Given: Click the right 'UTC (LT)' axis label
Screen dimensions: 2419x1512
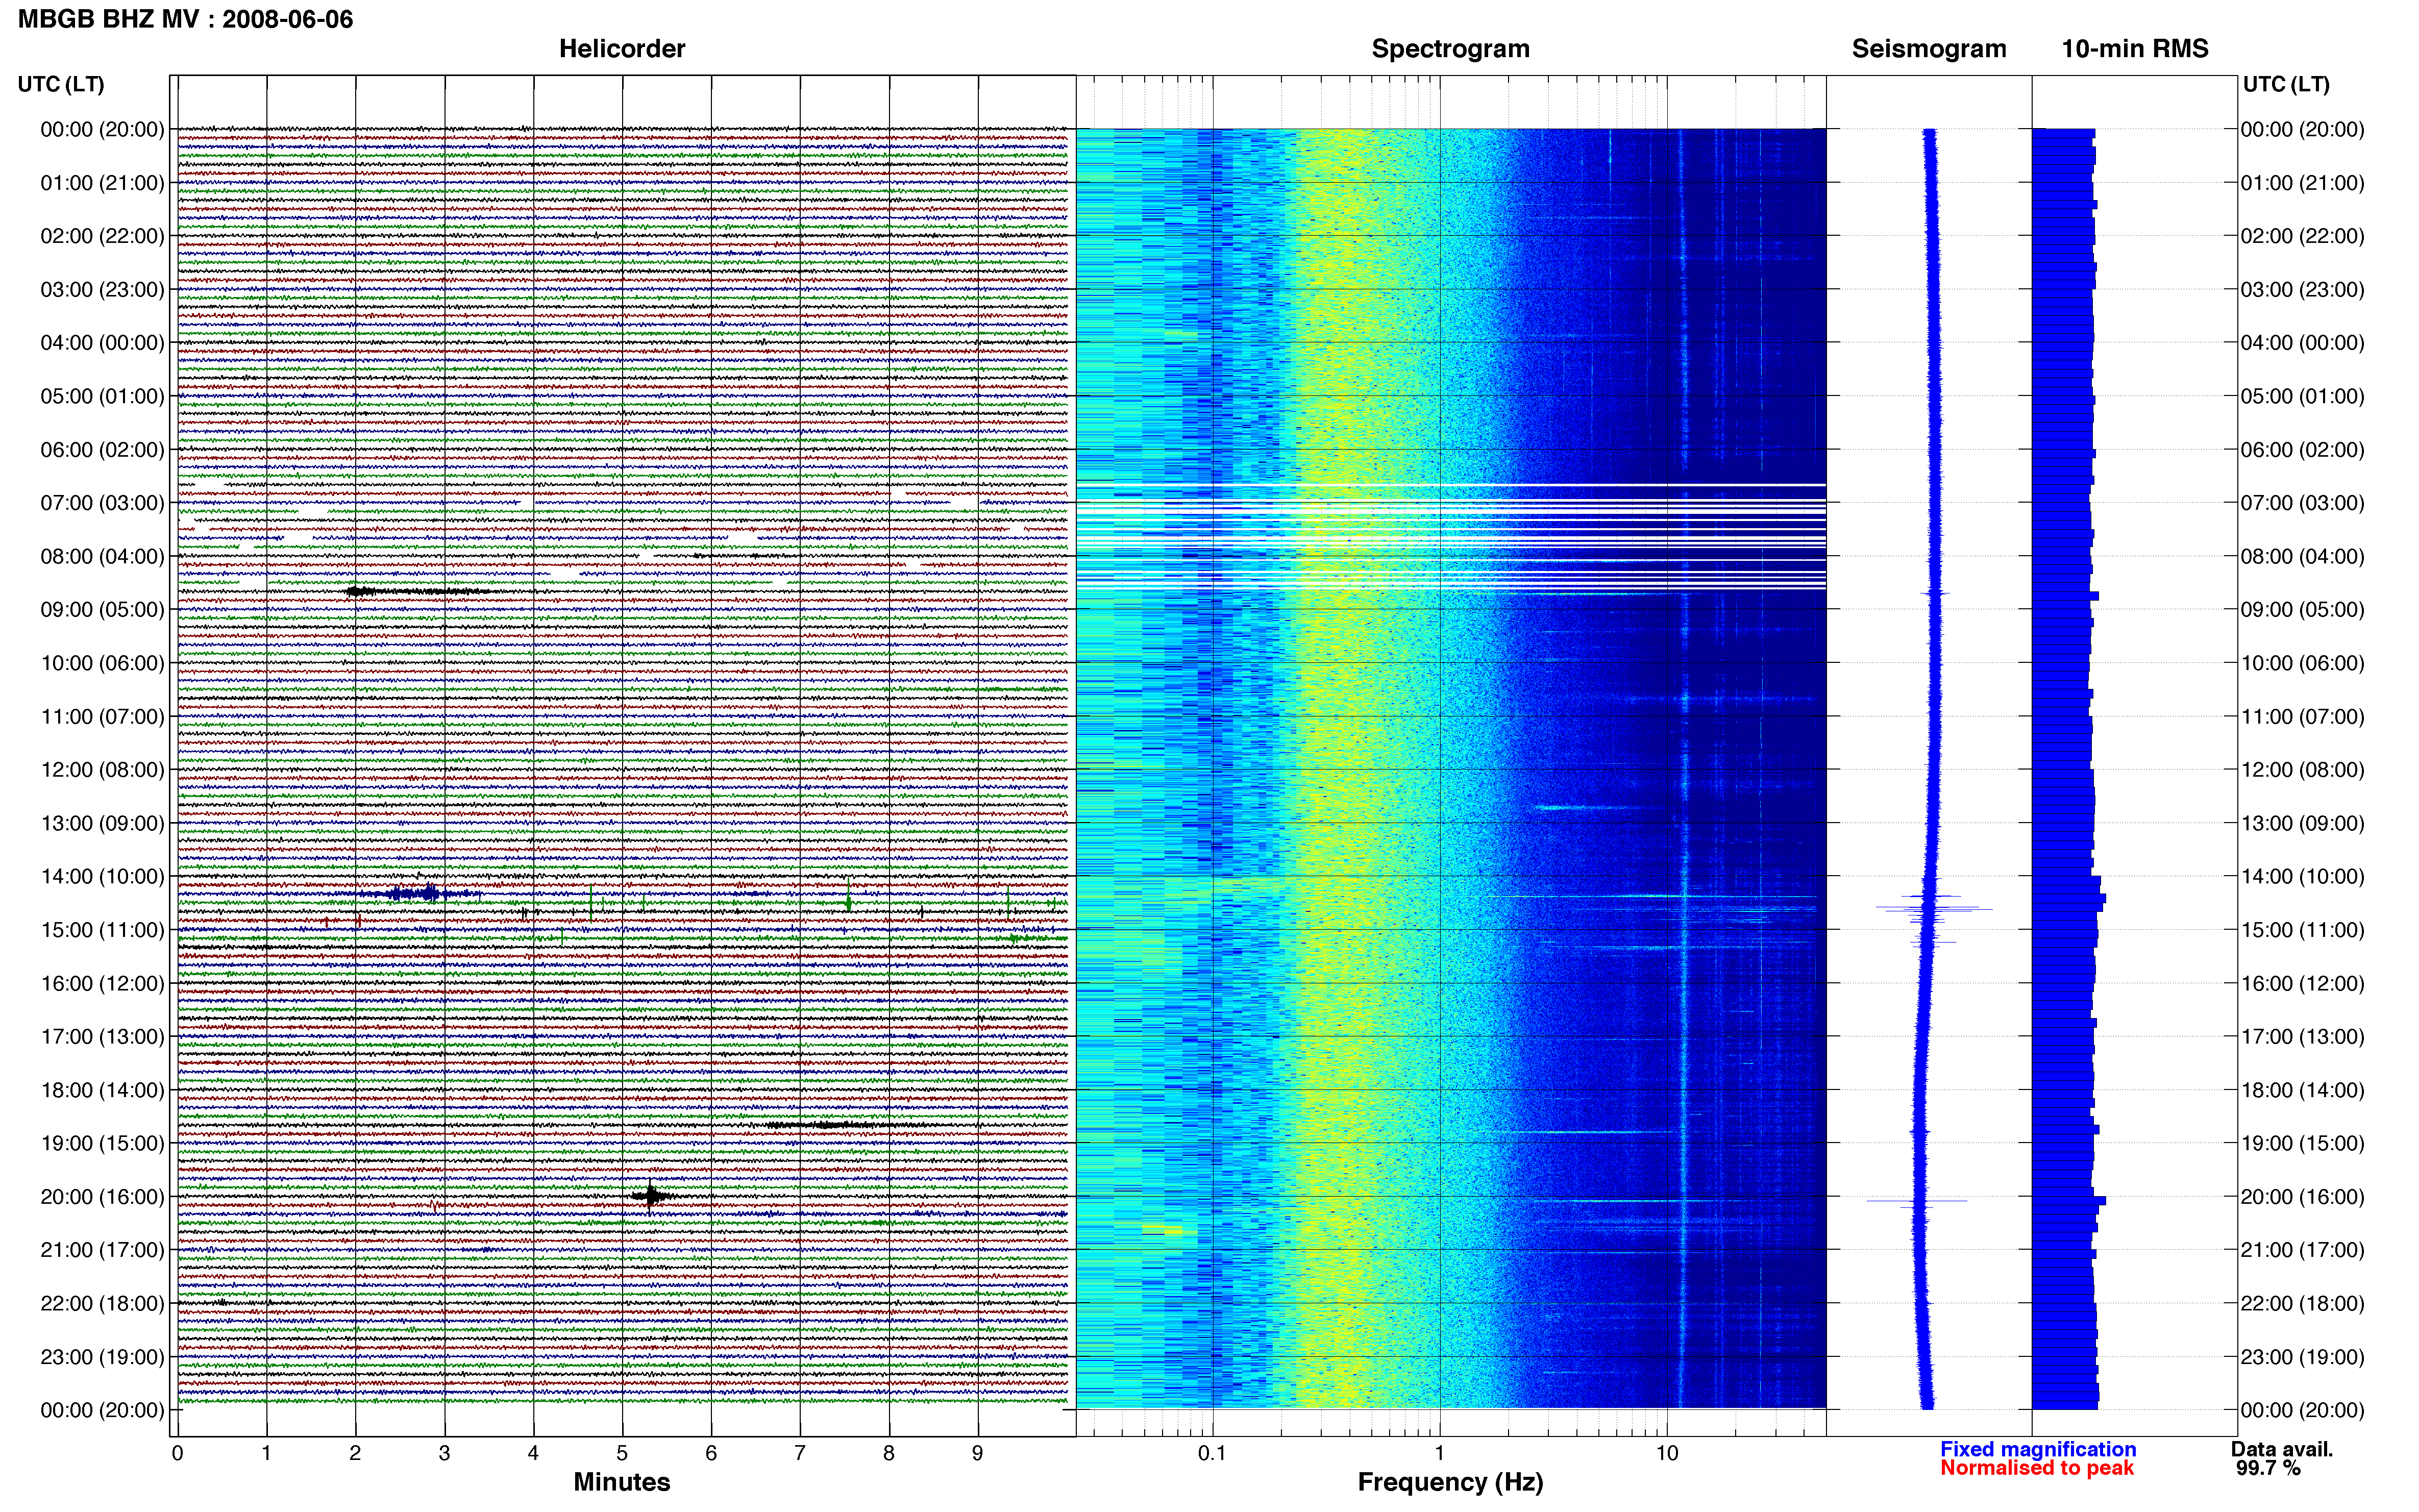Looking at the screenshot, I should (2286, 84).
